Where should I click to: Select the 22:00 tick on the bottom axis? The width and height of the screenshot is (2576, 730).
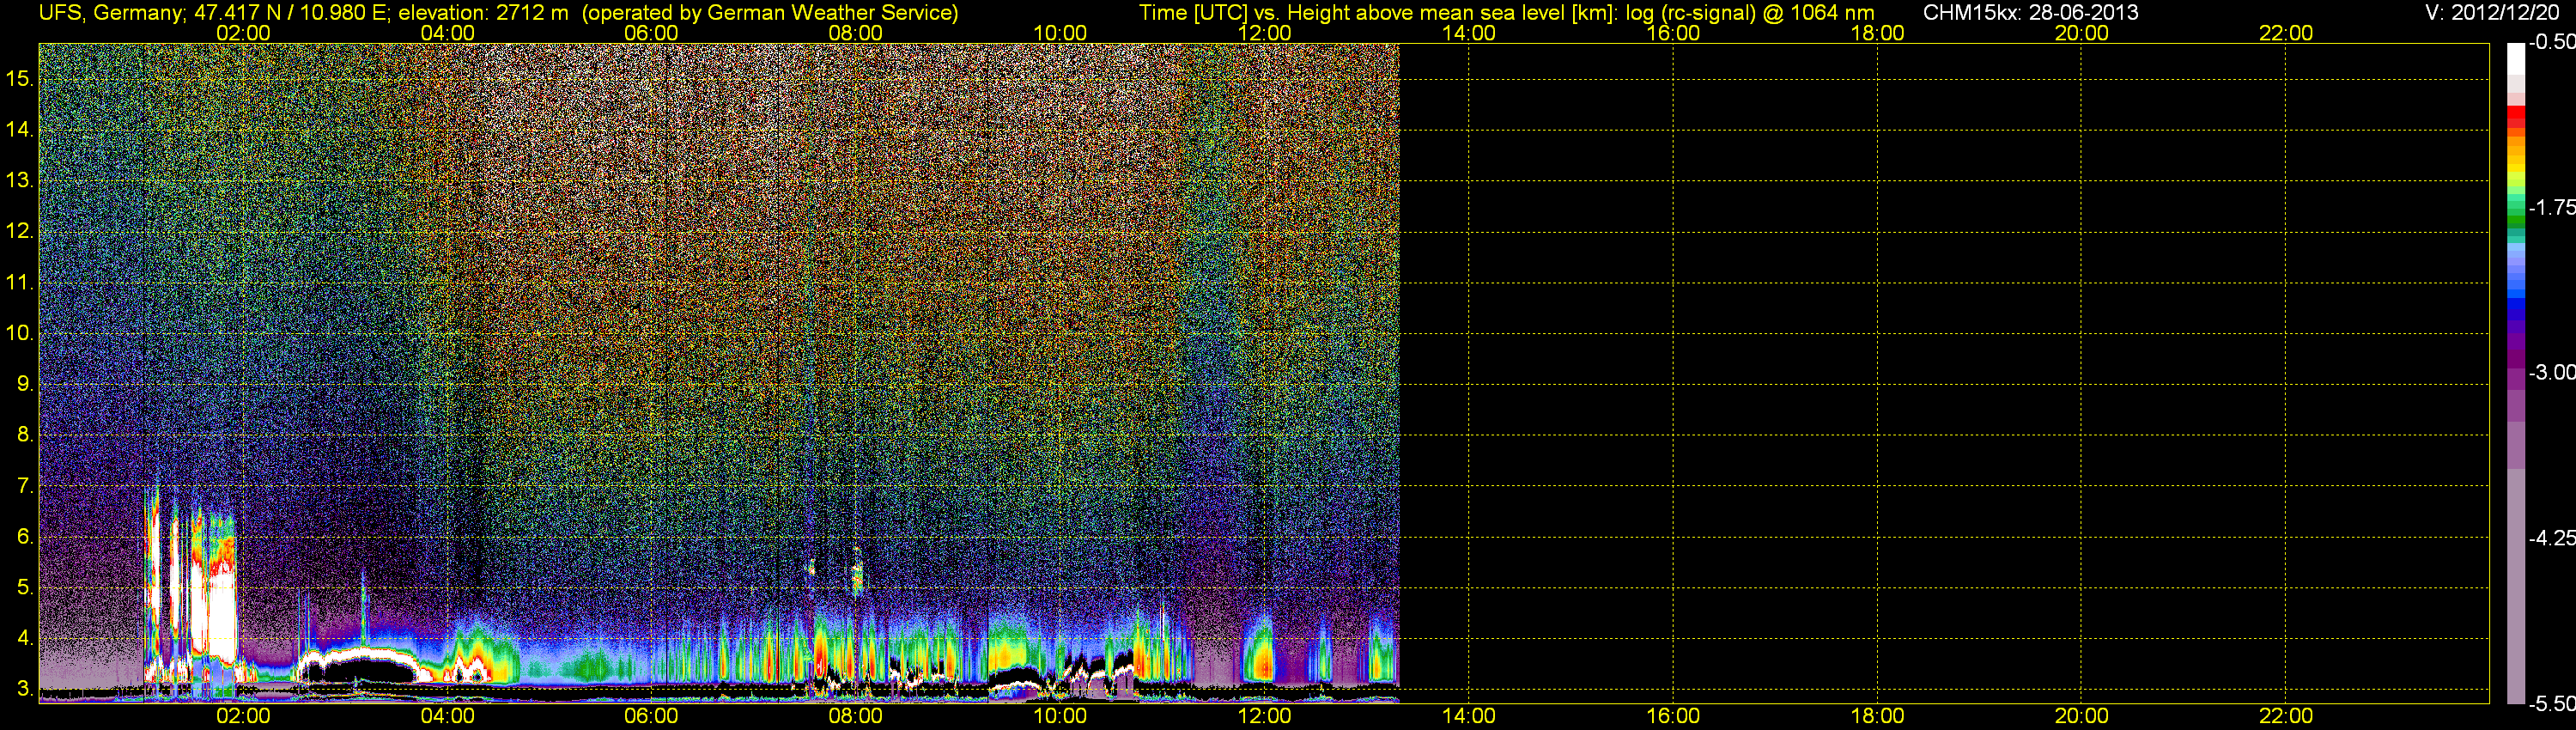[2285, 716]
